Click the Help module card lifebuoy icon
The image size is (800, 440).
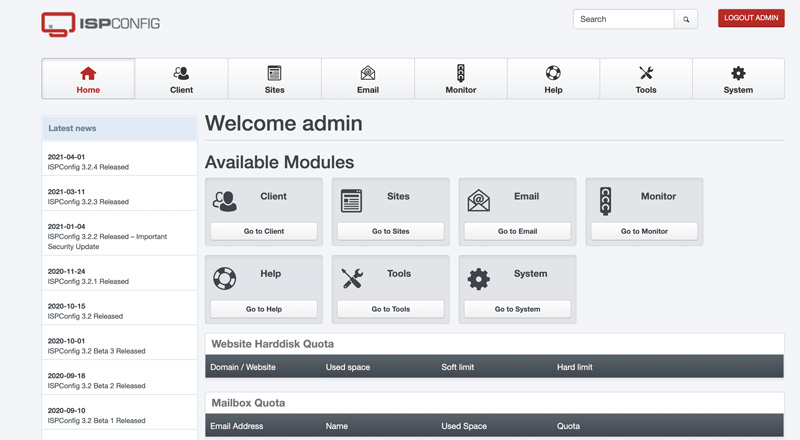click(224, 279)
